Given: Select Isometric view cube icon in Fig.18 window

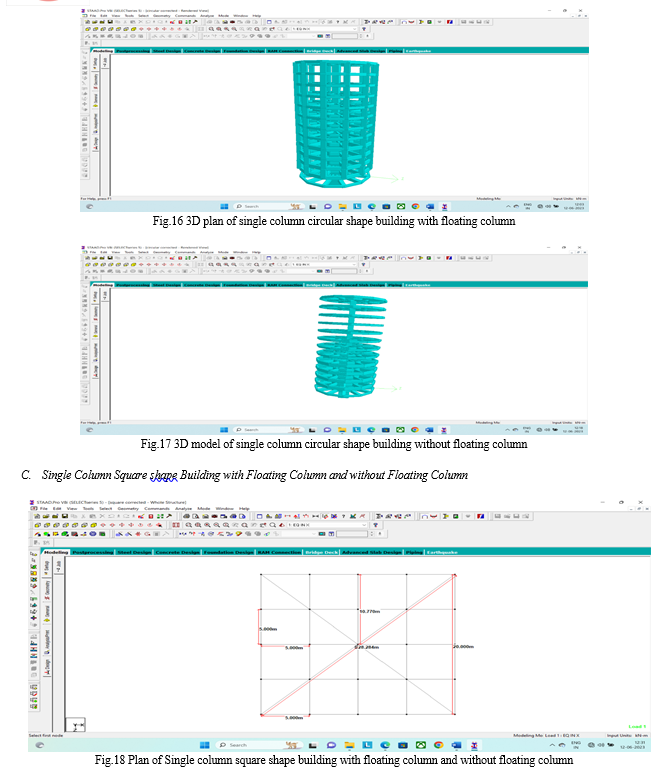Looking at the screenshot, I should coord(93,525).
